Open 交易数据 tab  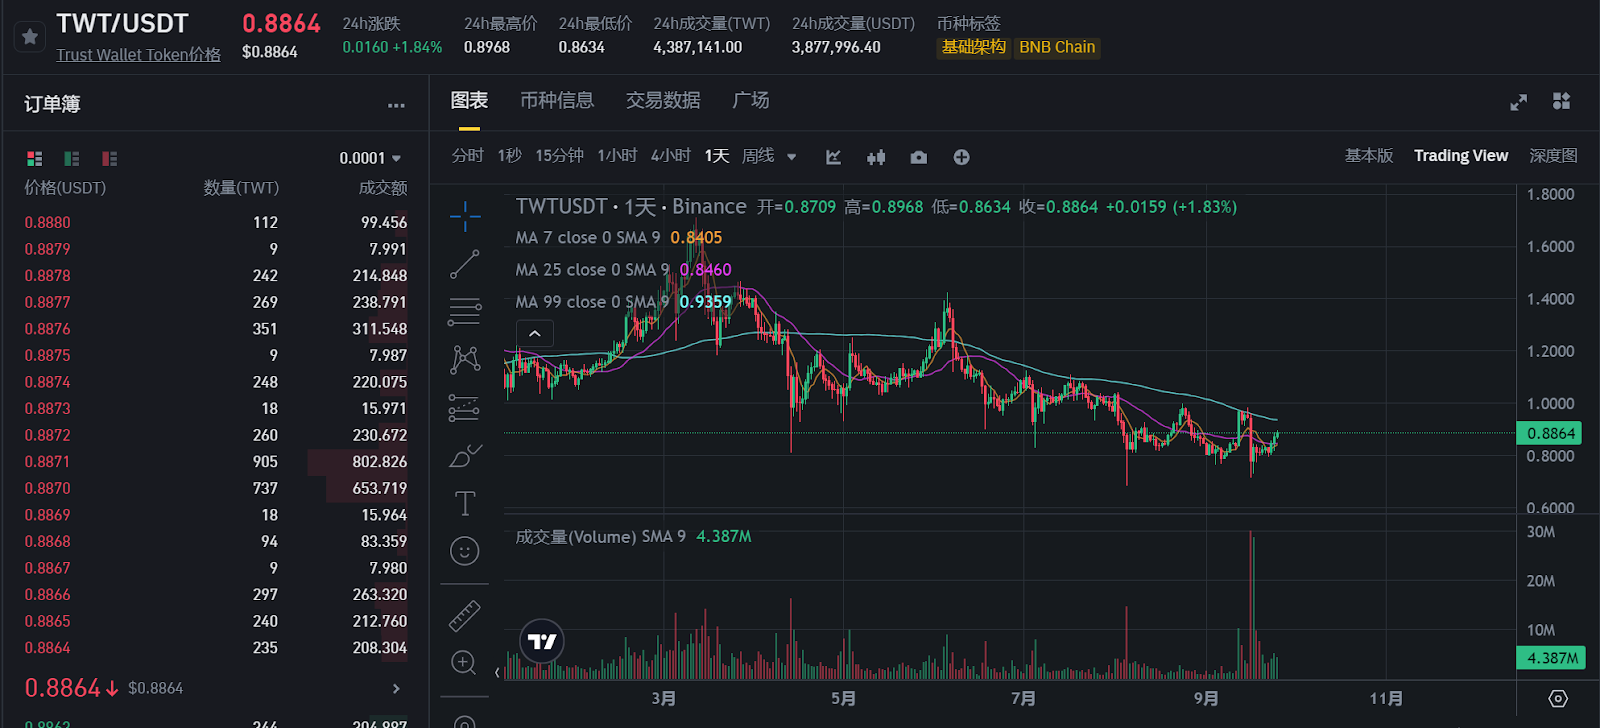point(663,100)
